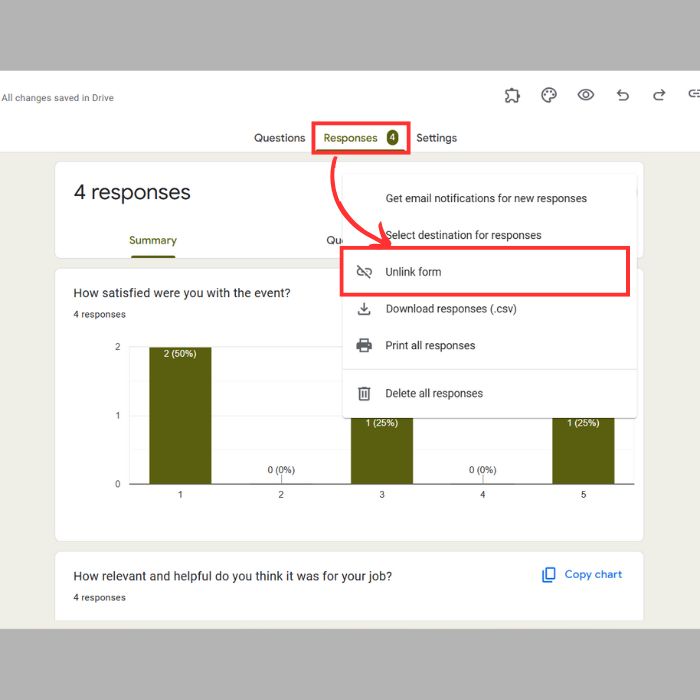Screen dimensions: 700x700
Task: Click the 0 (0%) label above rating 4
Action: point(483,470)
